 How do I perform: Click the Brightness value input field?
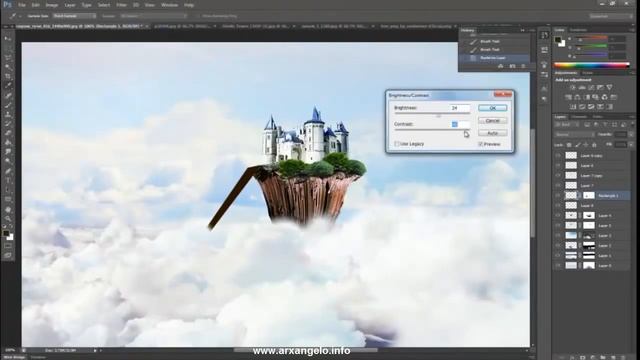(460, 108)
